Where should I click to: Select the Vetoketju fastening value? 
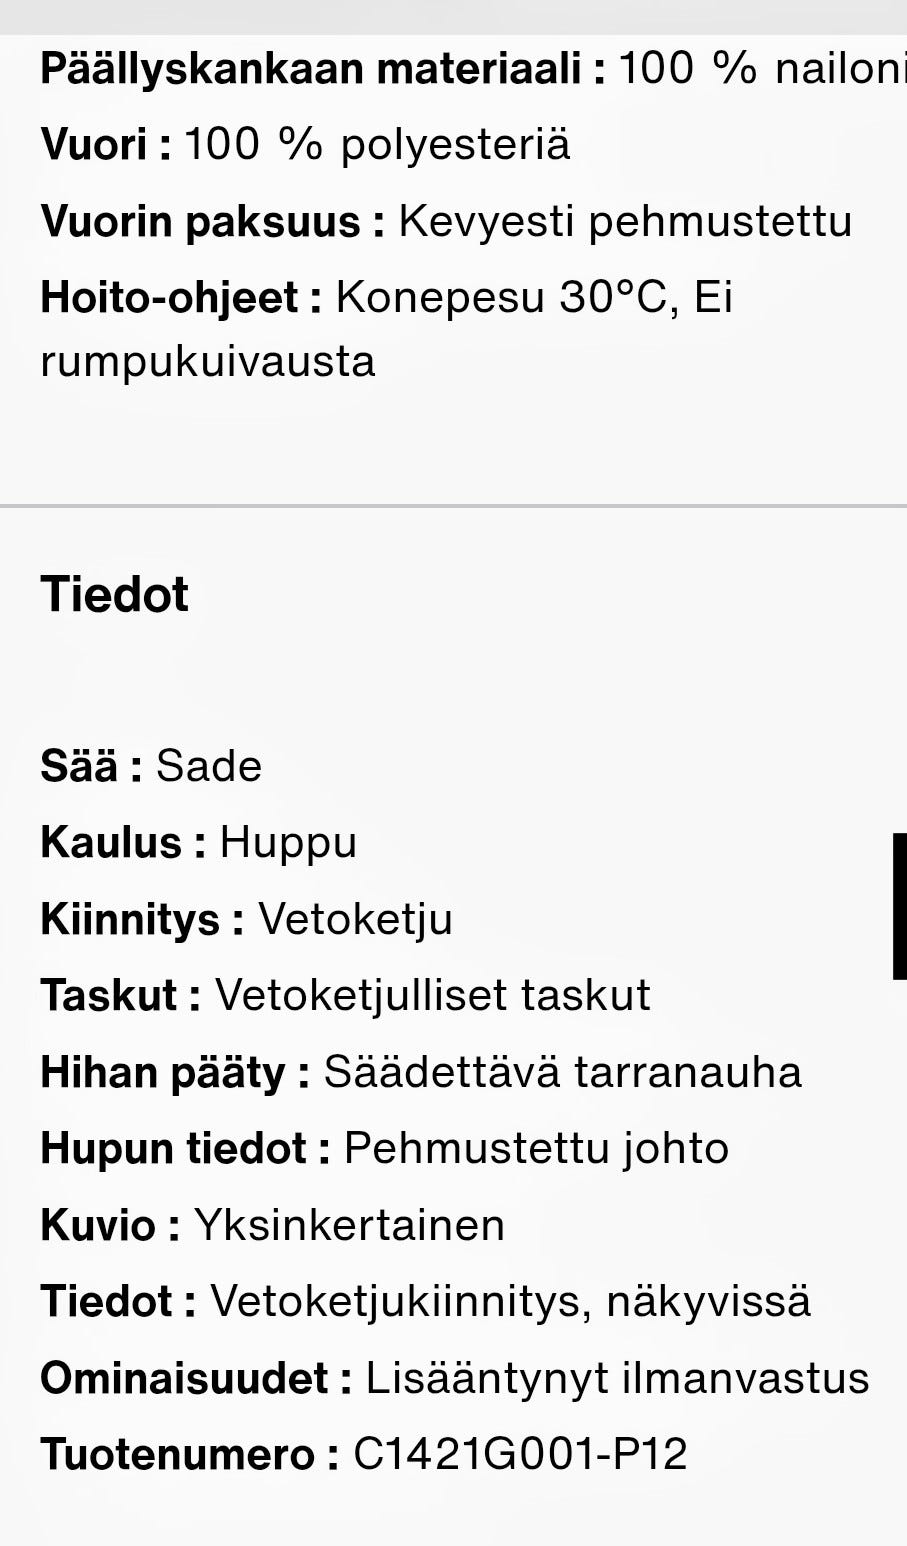(x=355, y=919)
